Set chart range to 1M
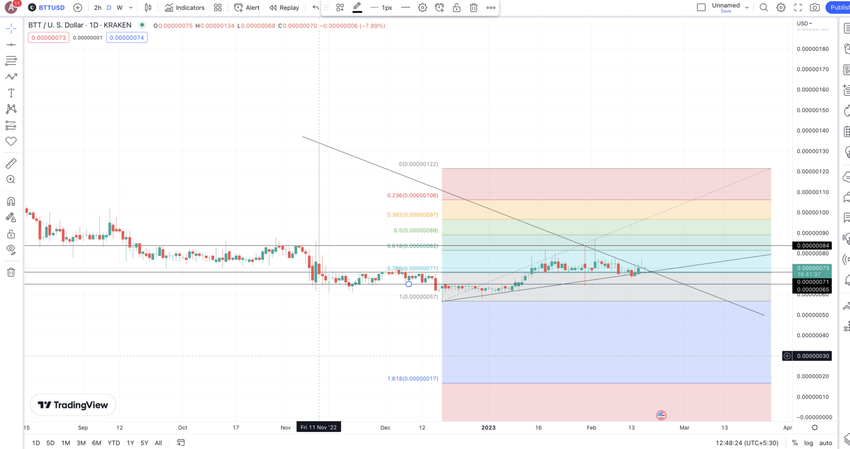Screen dimensions: 850x449 coord(66,443)
